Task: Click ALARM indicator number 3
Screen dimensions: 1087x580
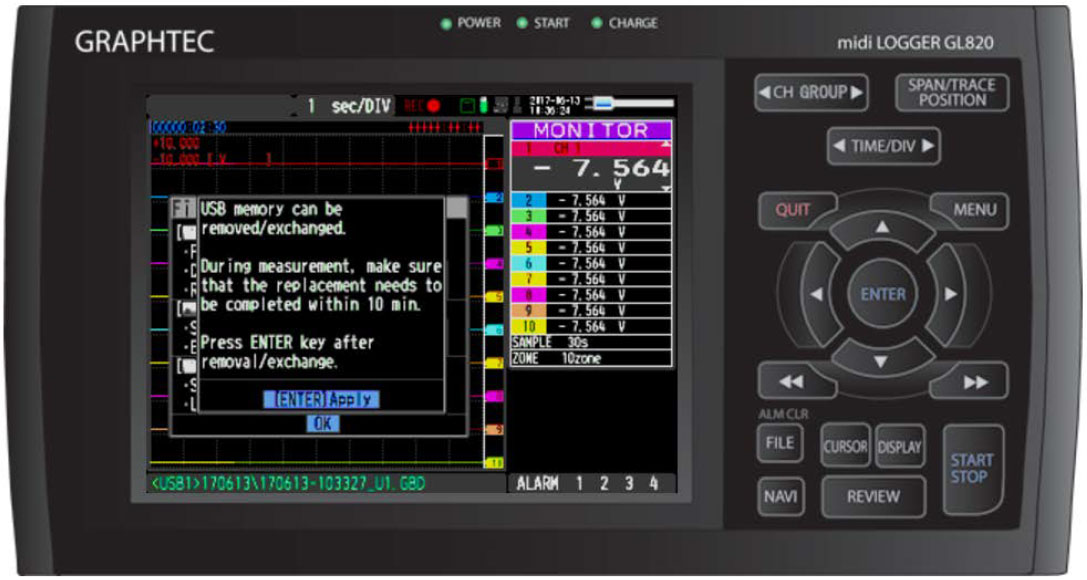Action: click(629, 484)
